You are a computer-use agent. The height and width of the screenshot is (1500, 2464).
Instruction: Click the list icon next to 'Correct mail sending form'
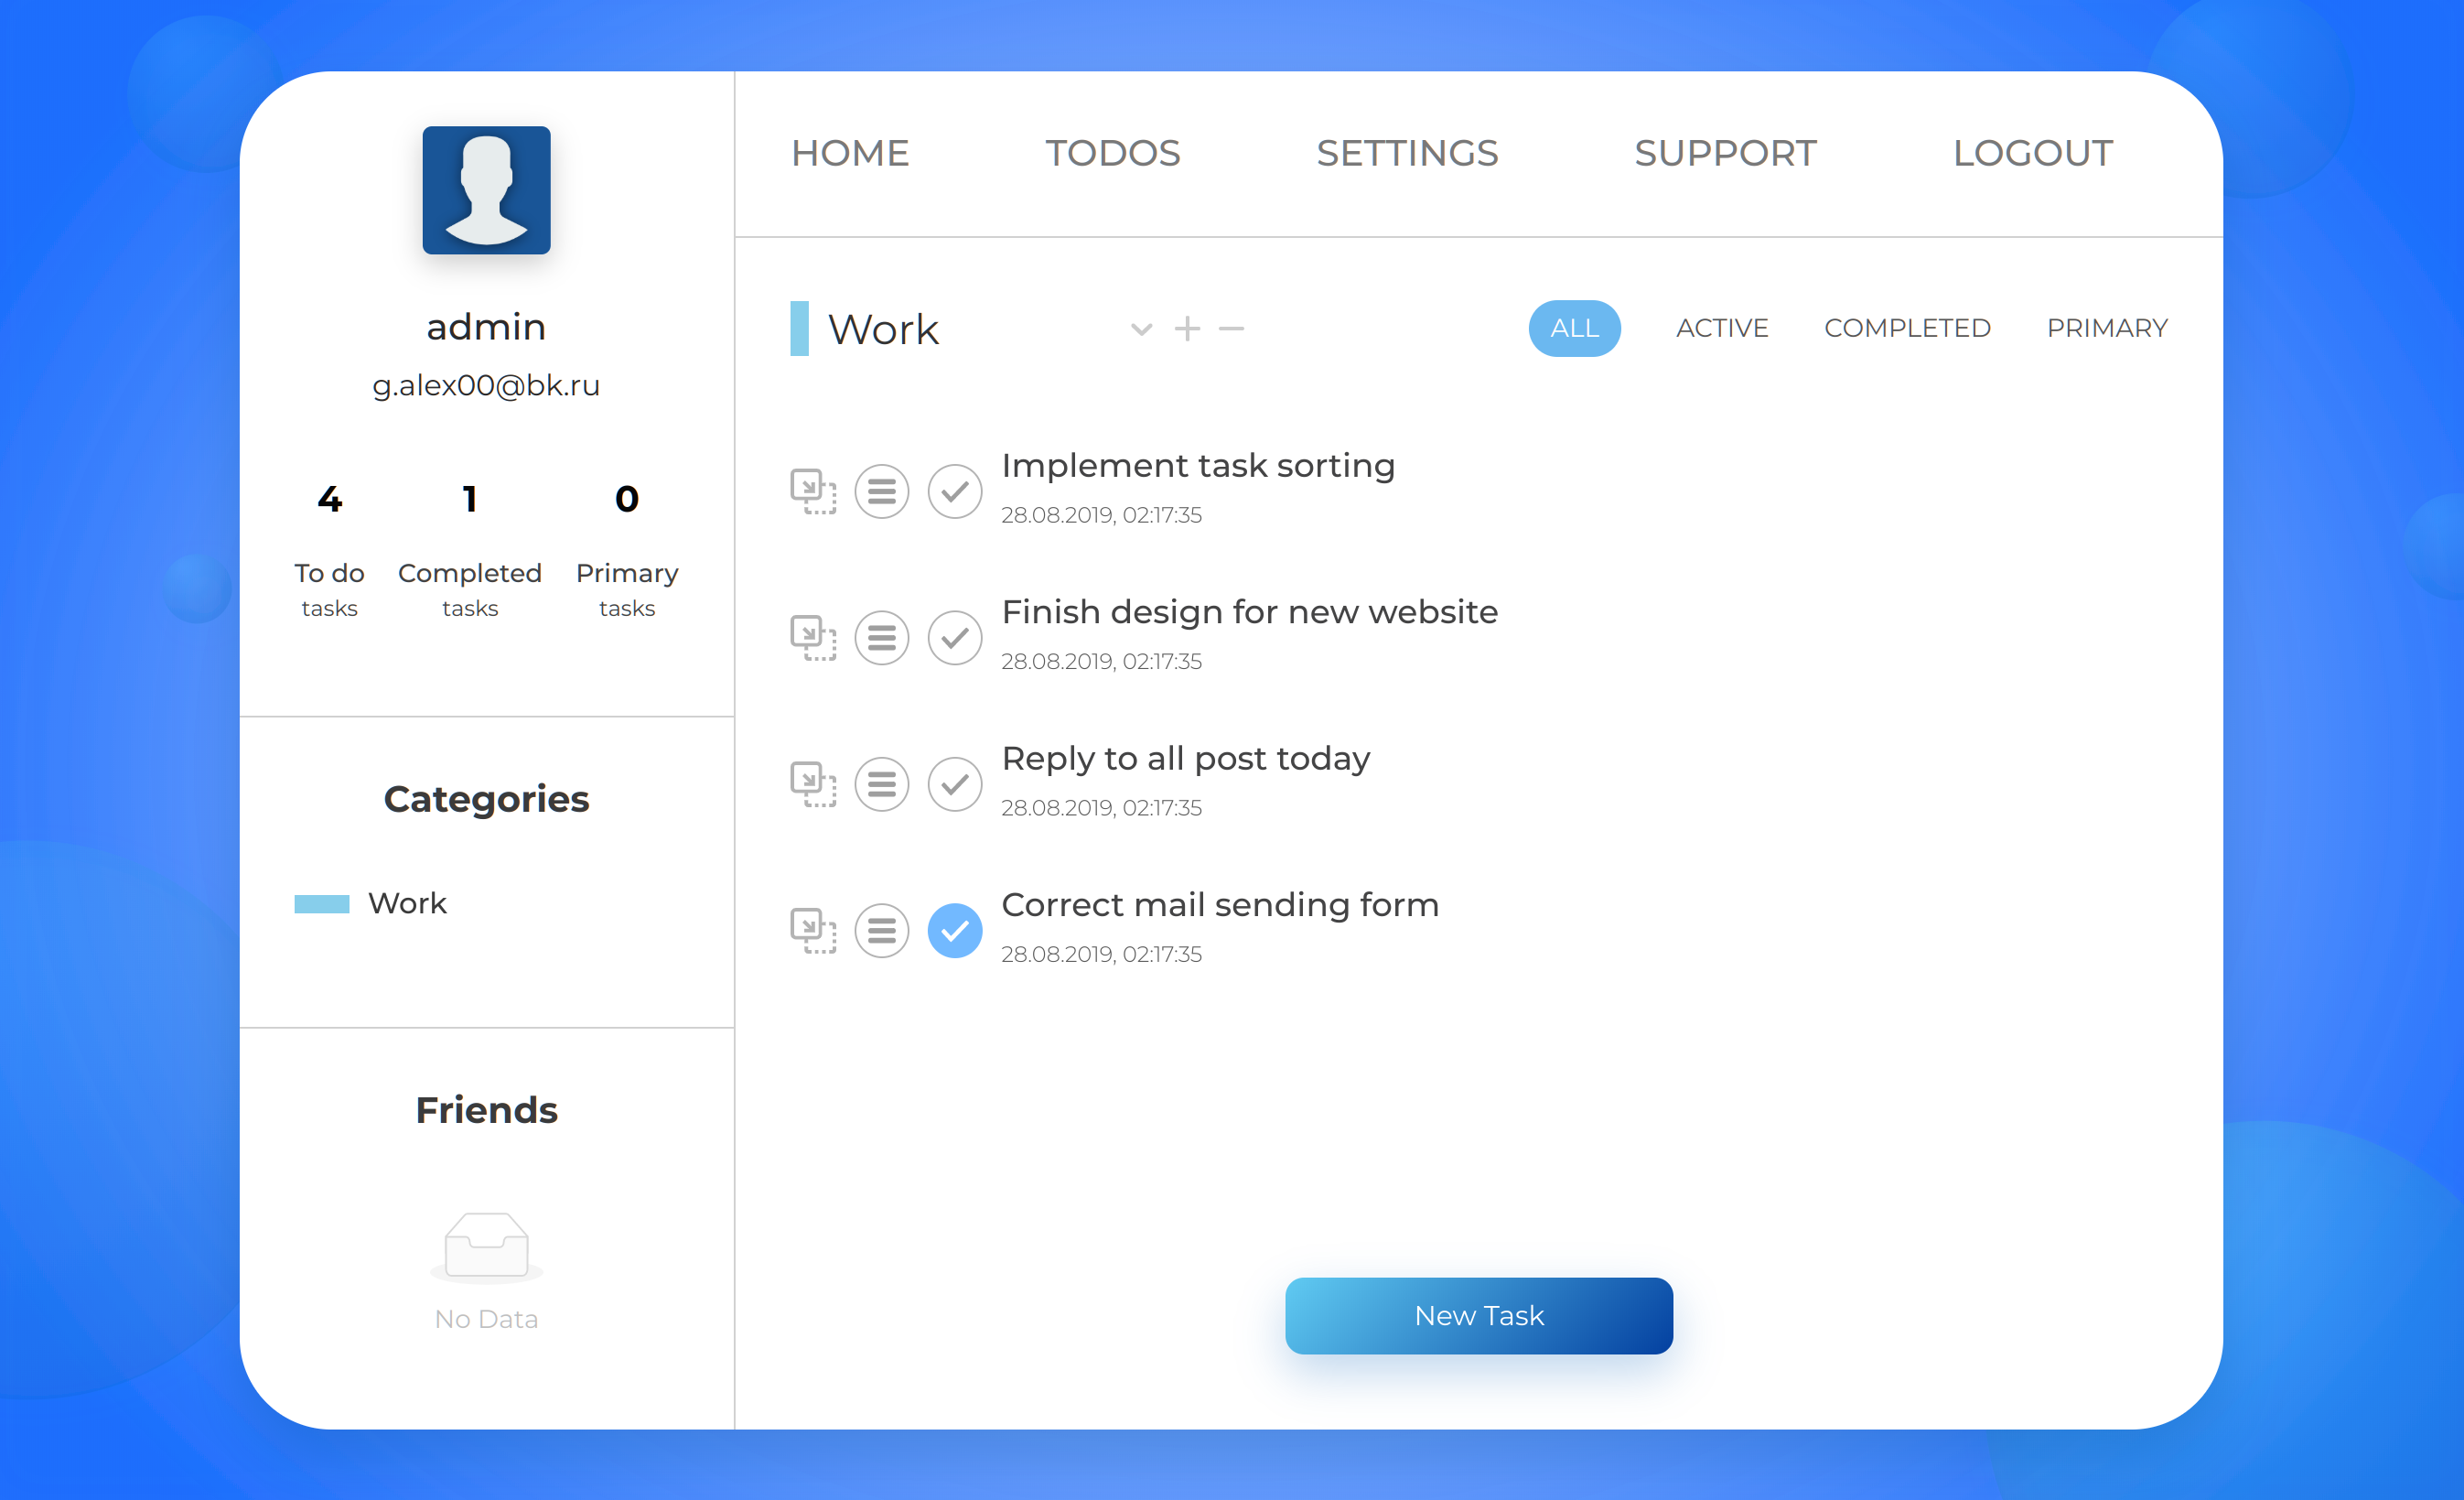[x=884, y=928]
